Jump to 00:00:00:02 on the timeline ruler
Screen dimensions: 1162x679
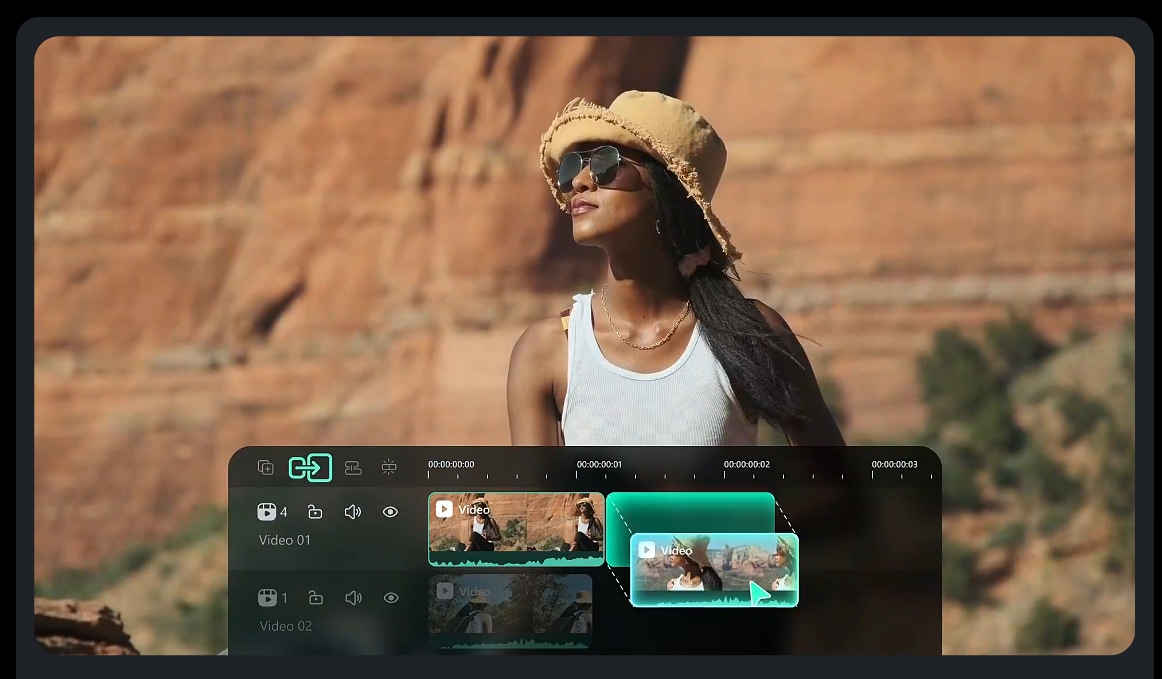[x=746, y=465]
